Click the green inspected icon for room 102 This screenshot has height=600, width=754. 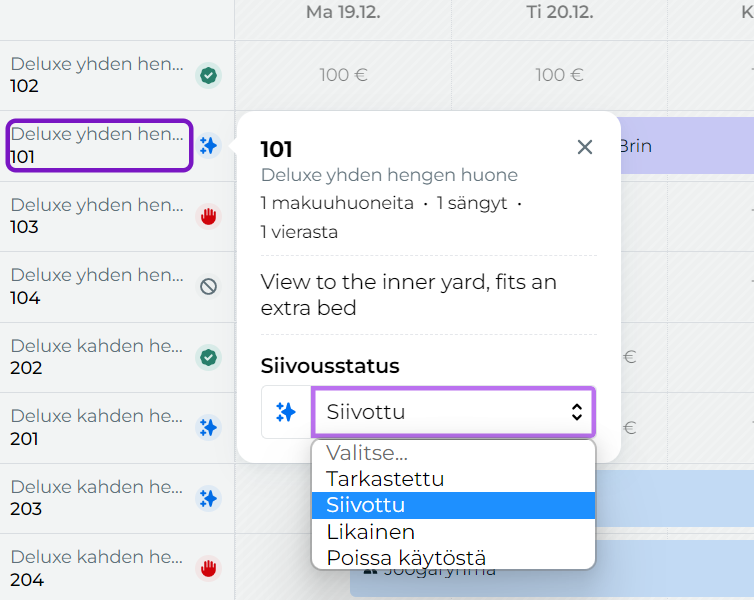[208, 75]
